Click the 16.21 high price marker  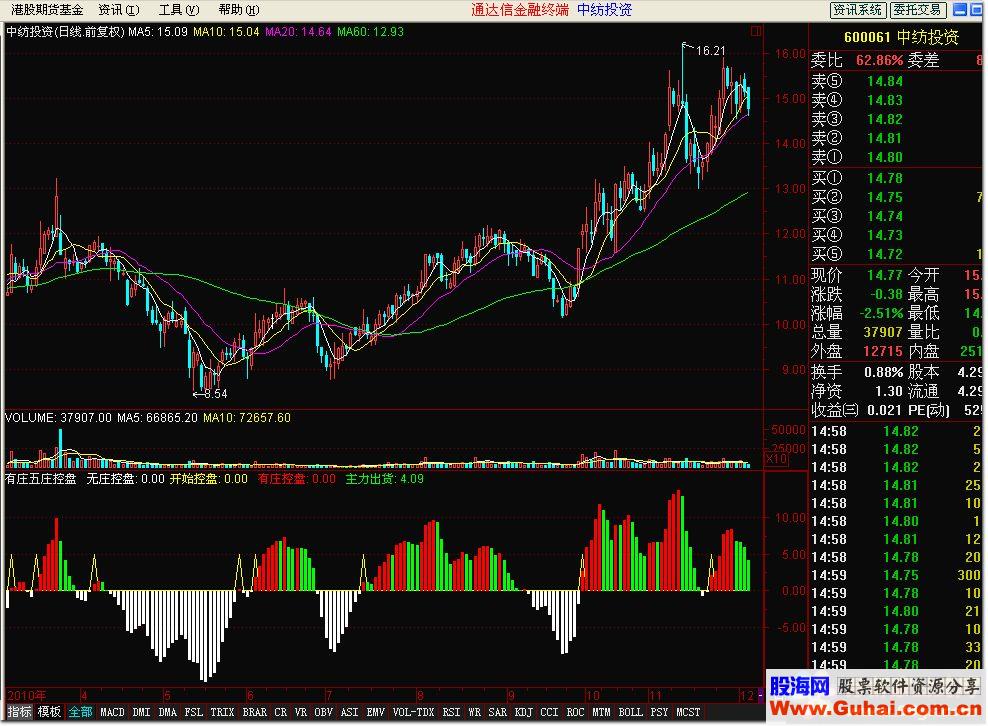pos(711,51)
